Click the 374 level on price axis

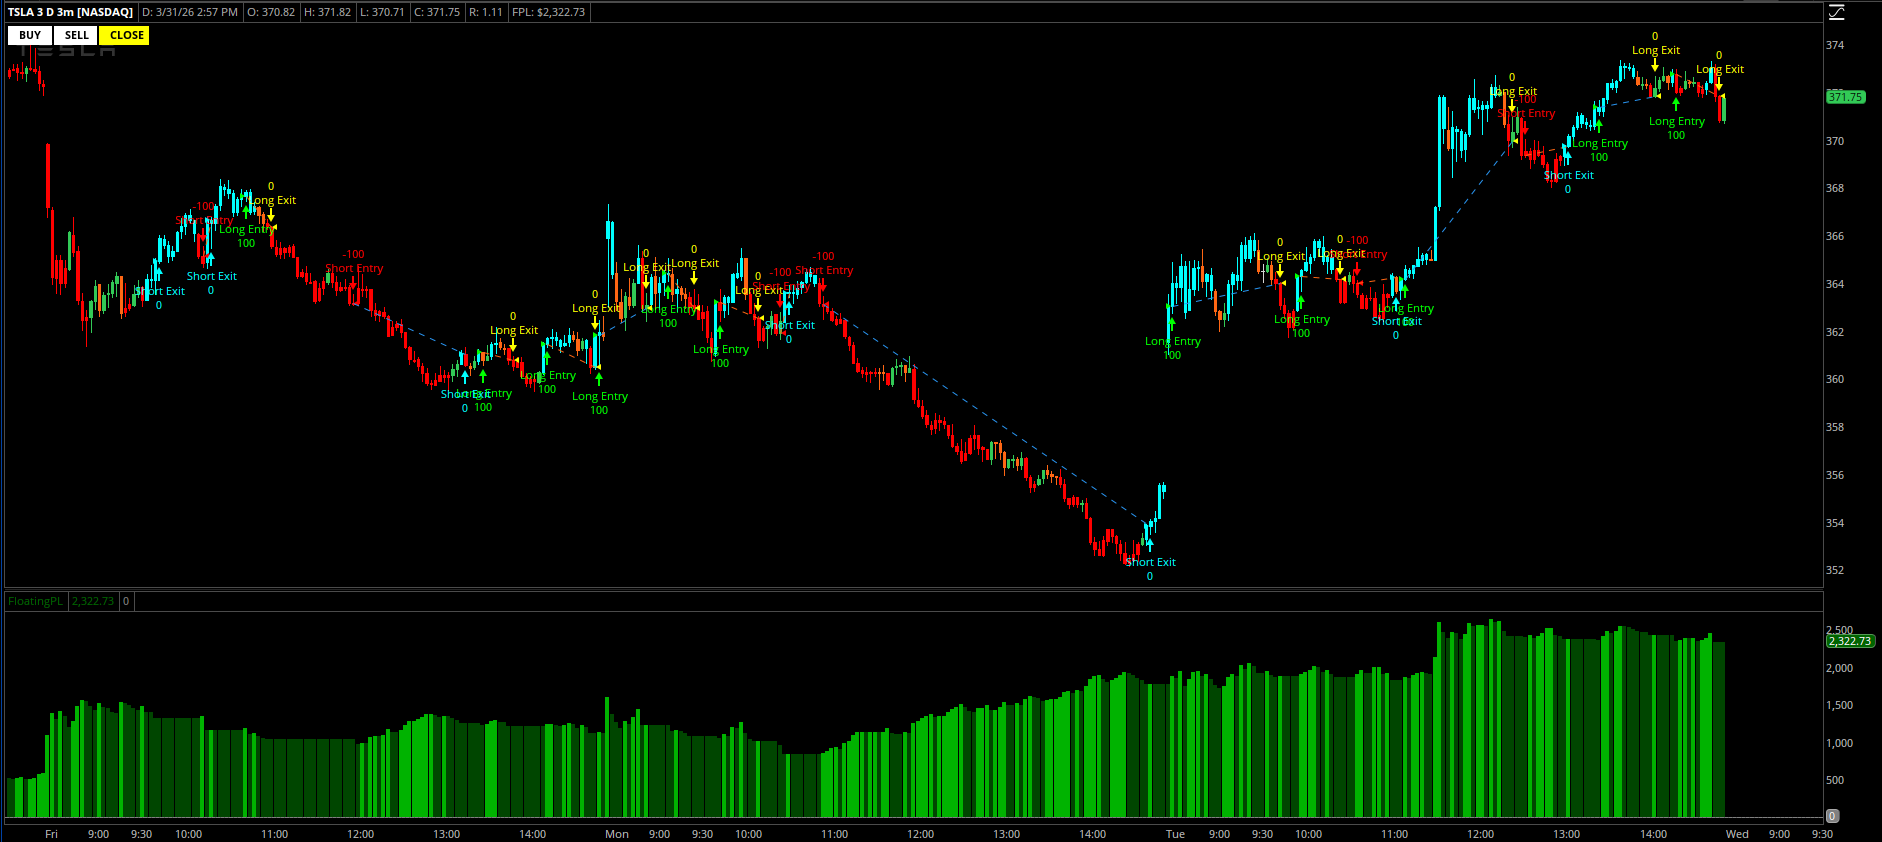click(1835, 45)
